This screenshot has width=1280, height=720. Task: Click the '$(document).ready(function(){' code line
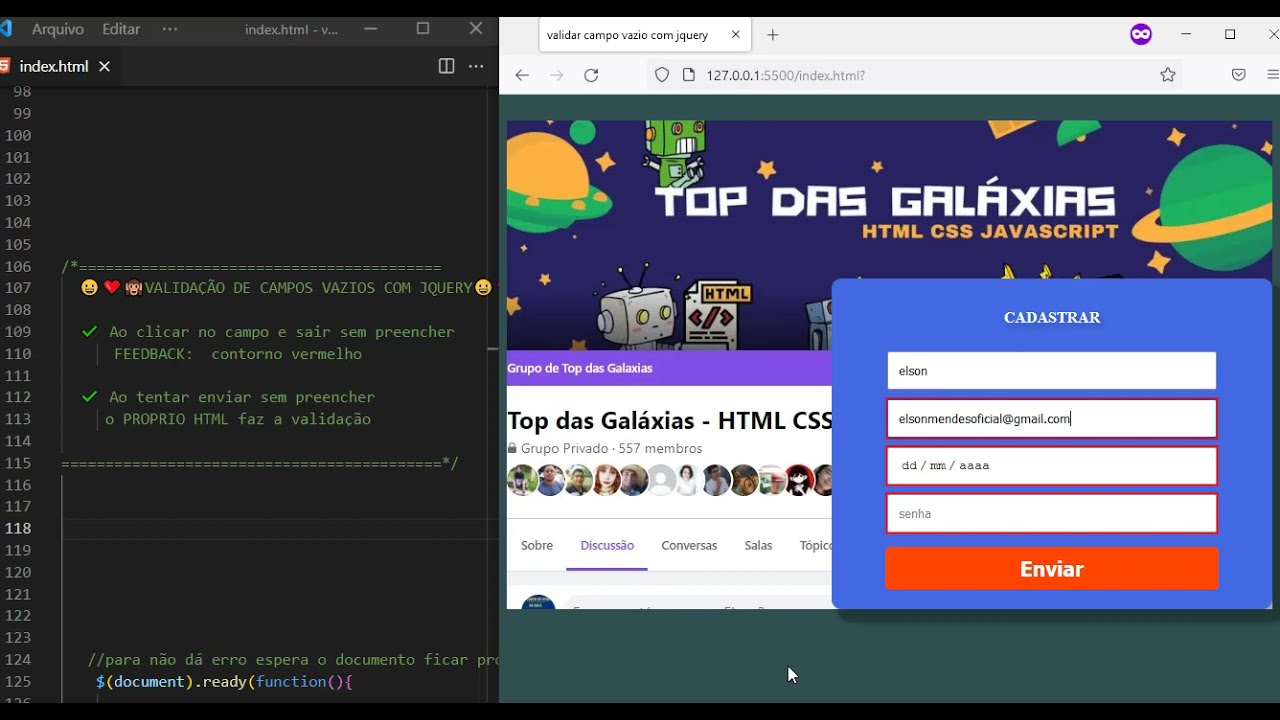click(224, 682)
